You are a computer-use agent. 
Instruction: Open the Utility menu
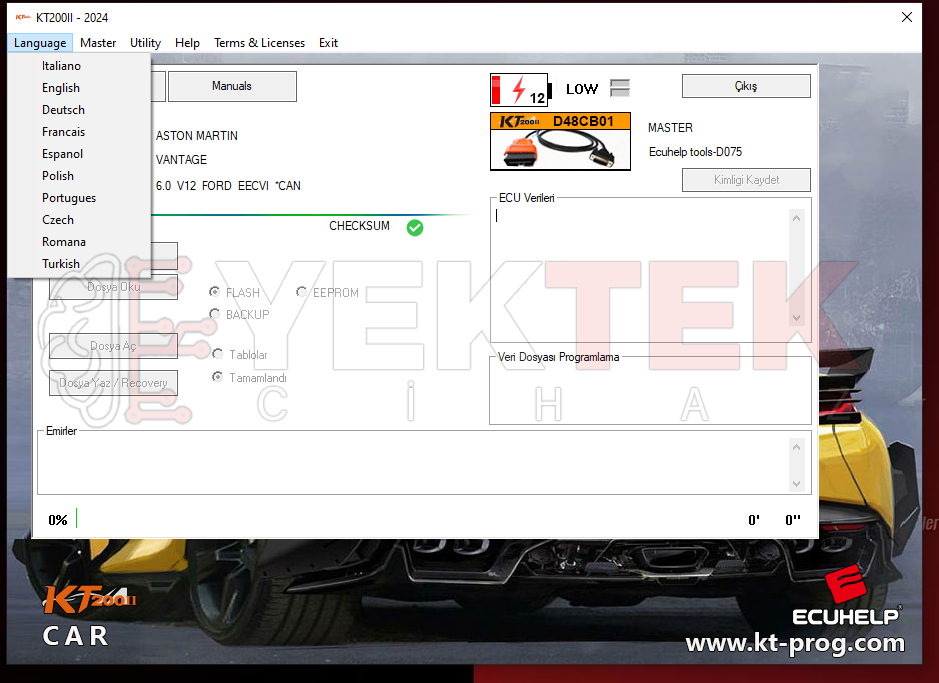[145, 43]
